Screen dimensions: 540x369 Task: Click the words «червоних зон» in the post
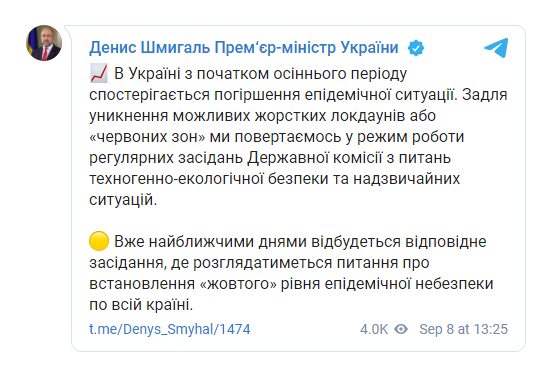coord(147,137)
